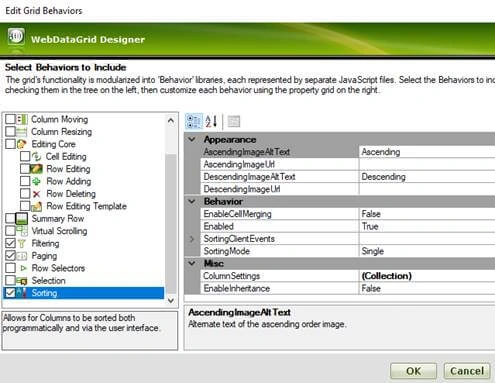
Task: Open the Property Pages toolbar icon
Action: pos(234,121)
